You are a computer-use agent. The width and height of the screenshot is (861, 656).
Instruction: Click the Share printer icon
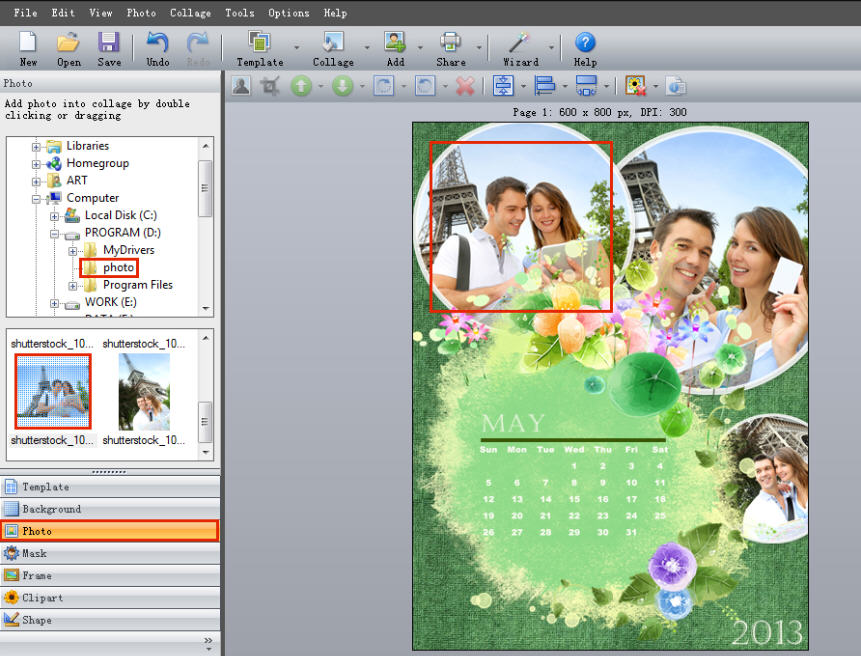451,43
